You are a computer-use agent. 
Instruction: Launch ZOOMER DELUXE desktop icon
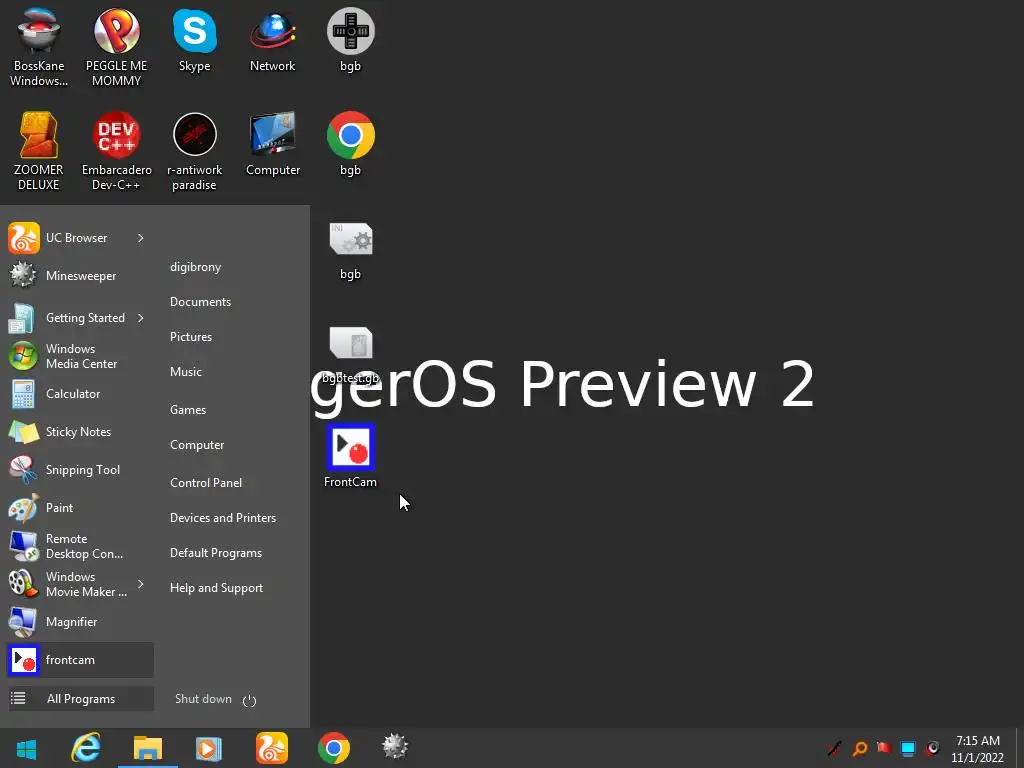(39, 152)
